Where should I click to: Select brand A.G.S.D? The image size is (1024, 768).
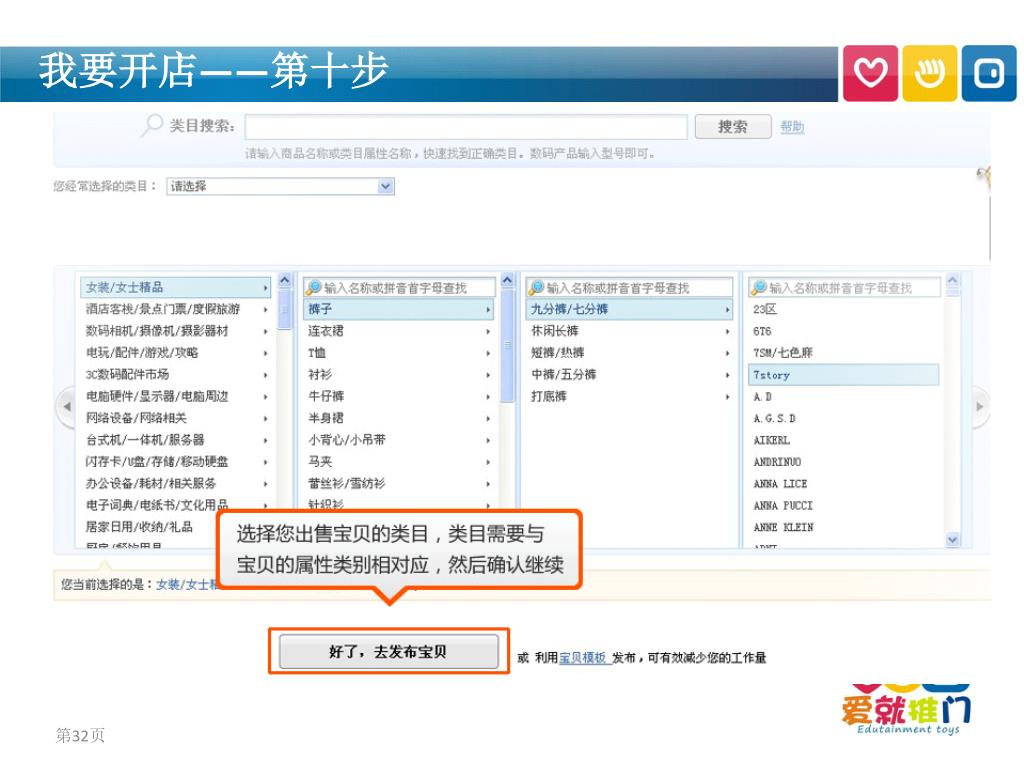tap(775, 418)
